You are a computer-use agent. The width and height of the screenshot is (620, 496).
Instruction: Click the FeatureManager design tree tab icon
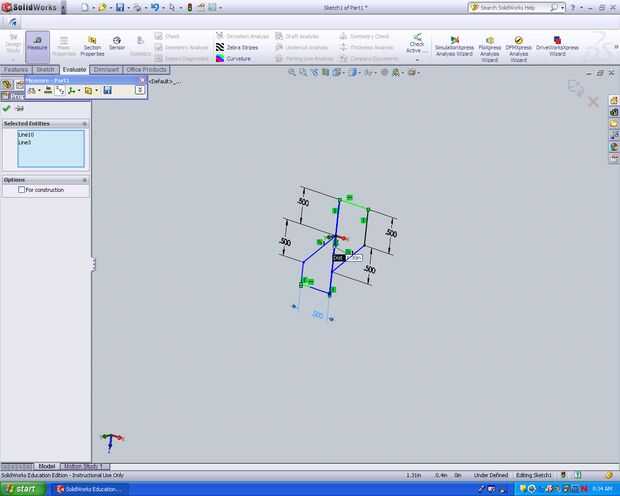[x=6, y=84]
